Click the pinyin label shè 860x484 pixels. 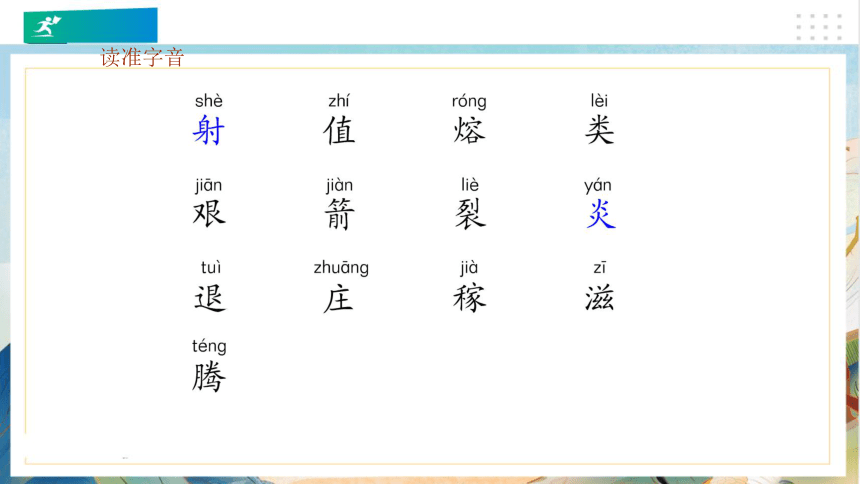[209, 101]
